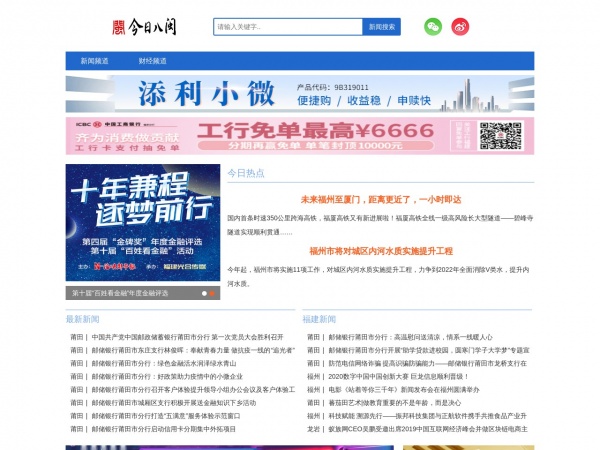Open the red Weibo icon
Viewport: 600px width, 450px height.
click(460, 27)
